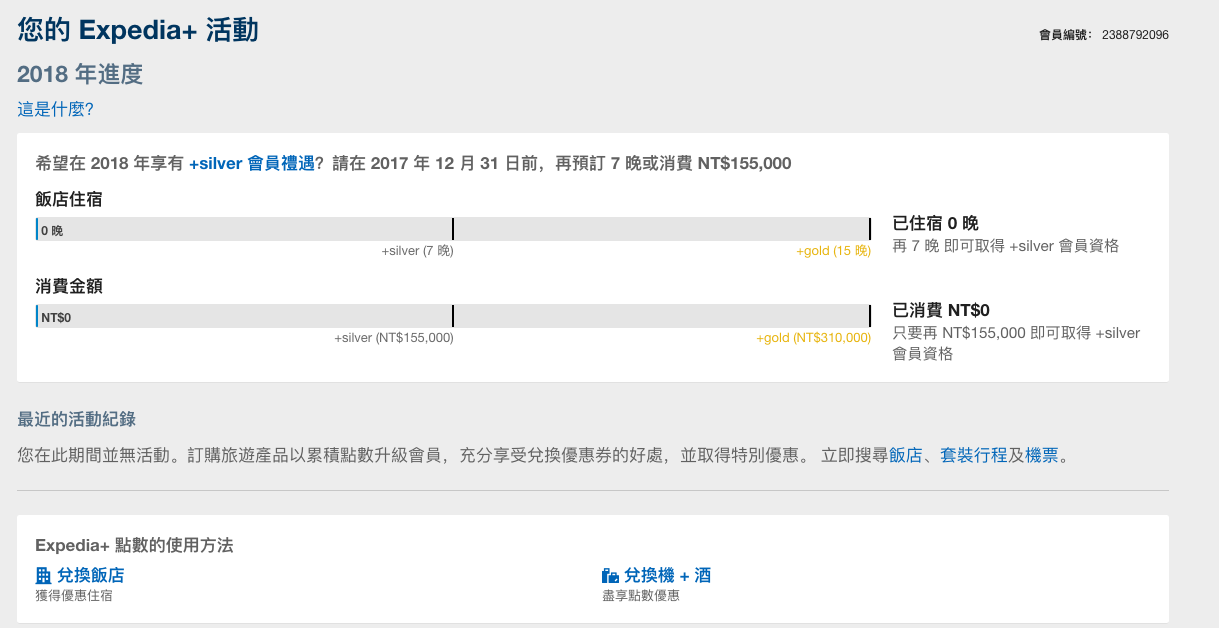The image size is (1219, 628).
Task: Click the 已住宿 0 晚 status text
Action: 935,223
